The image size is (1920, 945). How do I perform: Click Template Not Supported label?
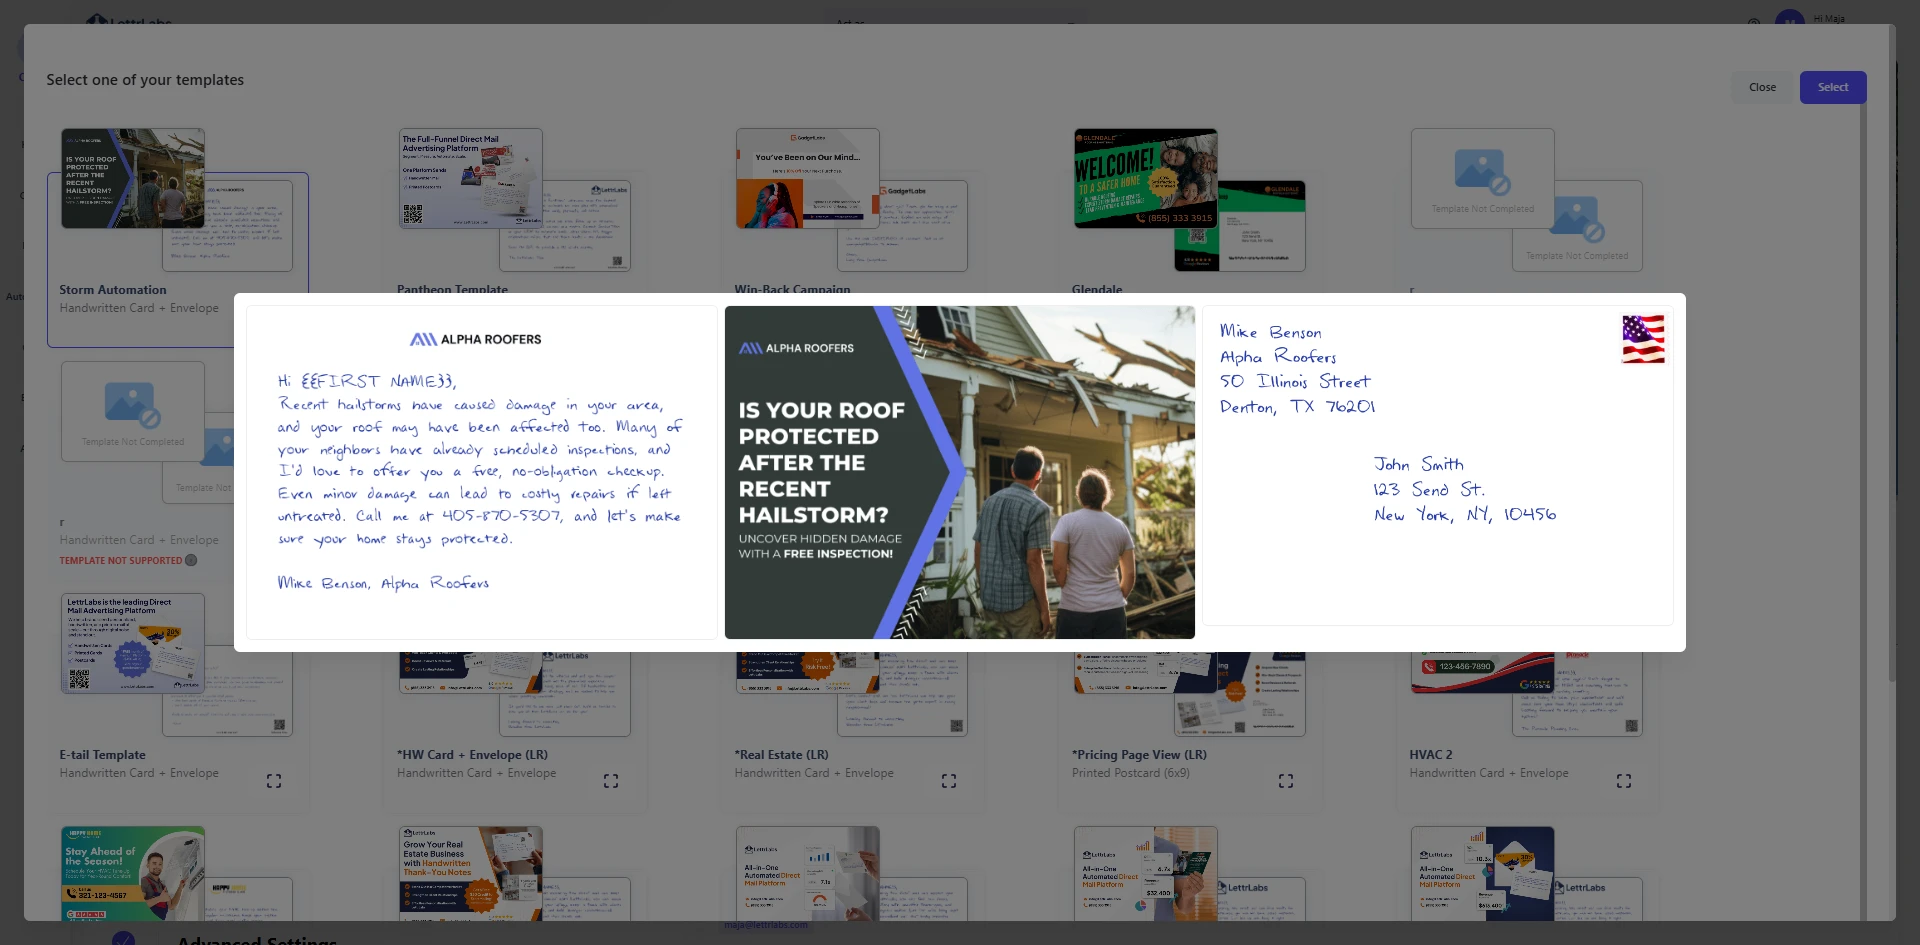(121, 561)
